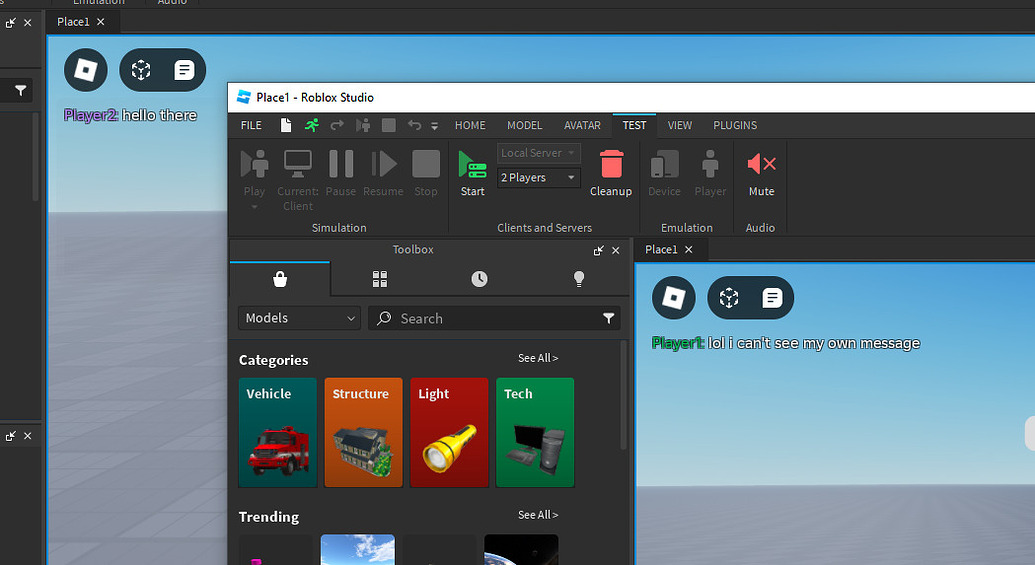
Task: Open the Tech category card
Action: pyautogui.click(x=535, y=433)
